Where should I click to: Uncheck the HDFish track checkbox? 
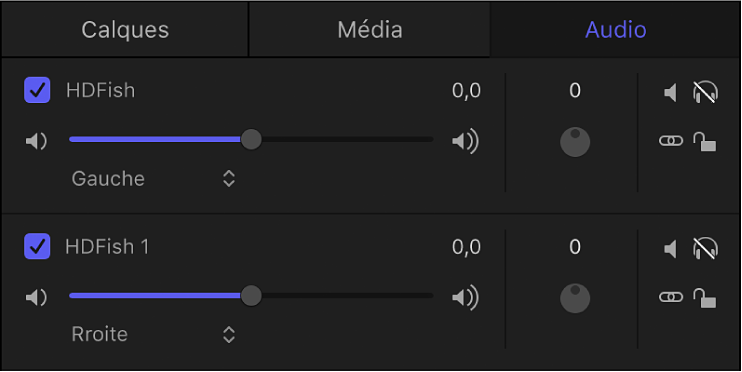pos(37,90)
